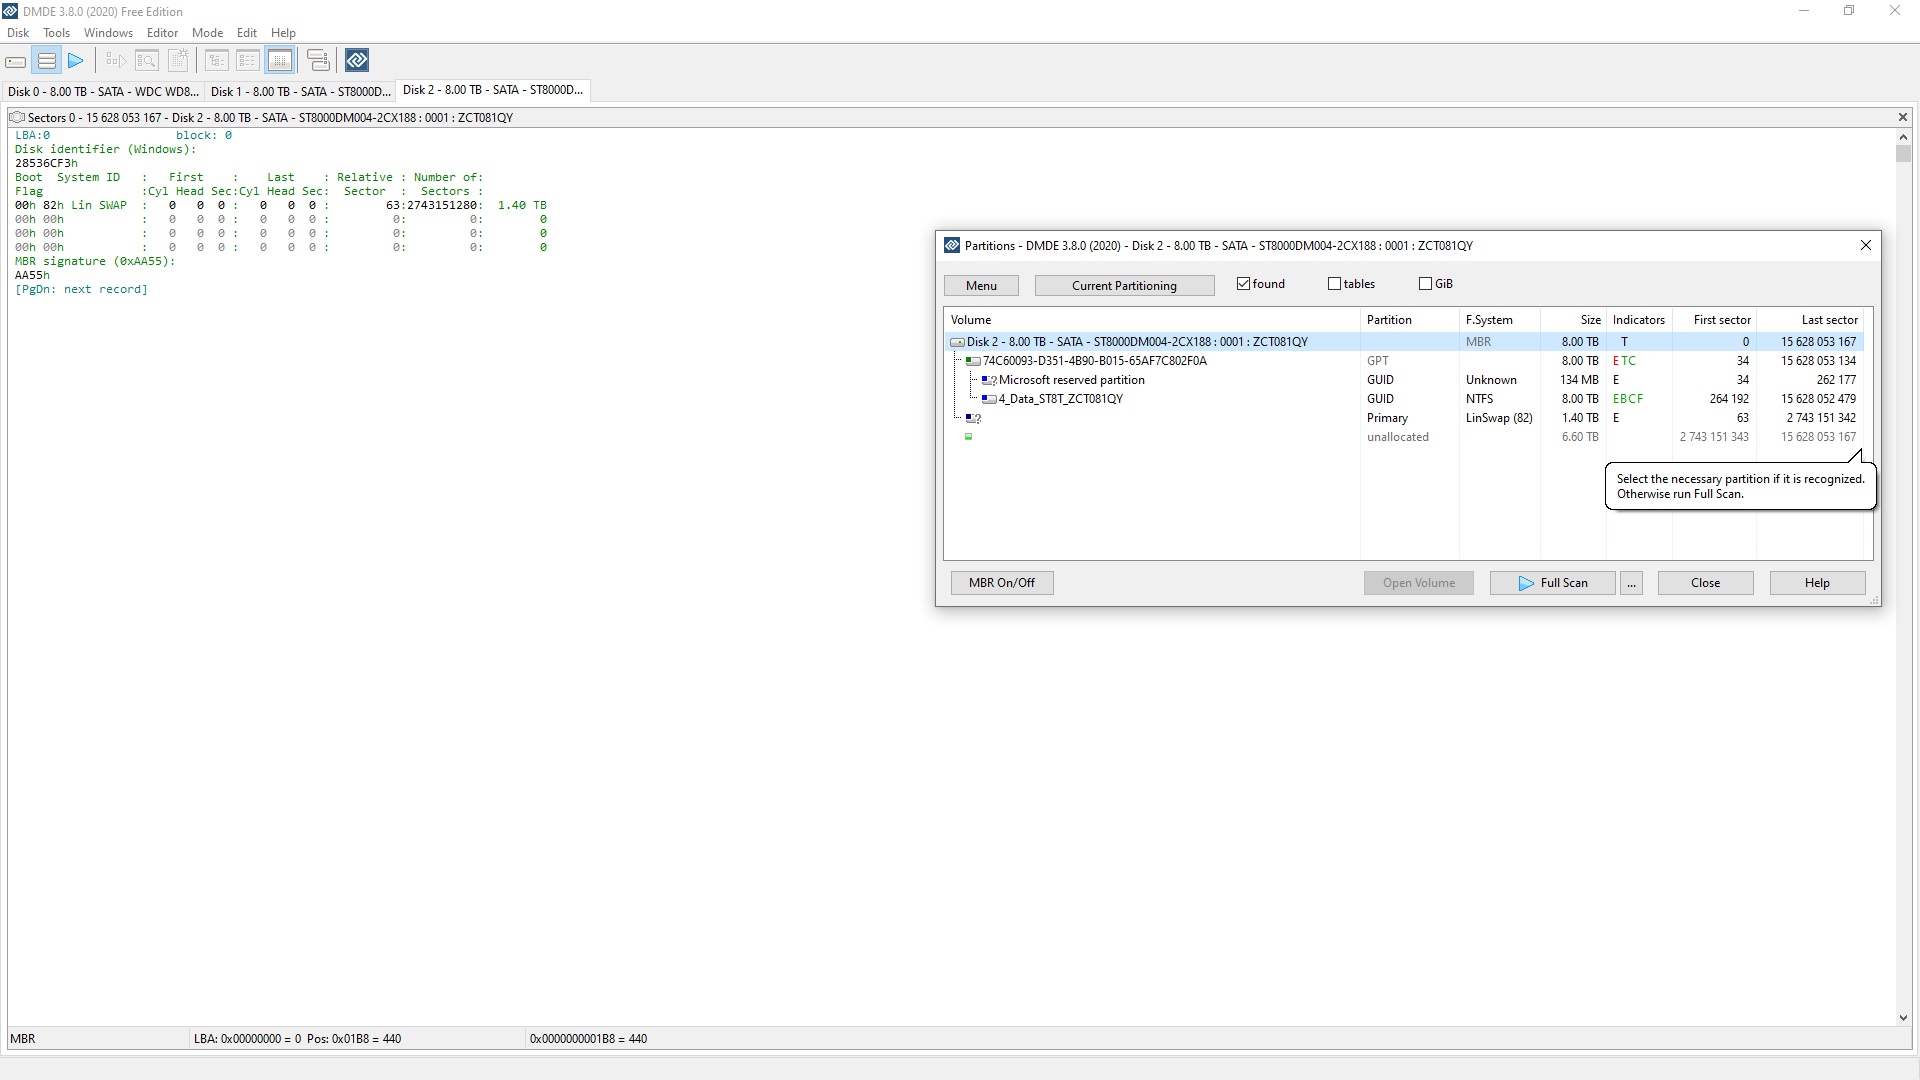Click Close button in Partitions dialog

pyautogui.click(x=1705, y=583)
